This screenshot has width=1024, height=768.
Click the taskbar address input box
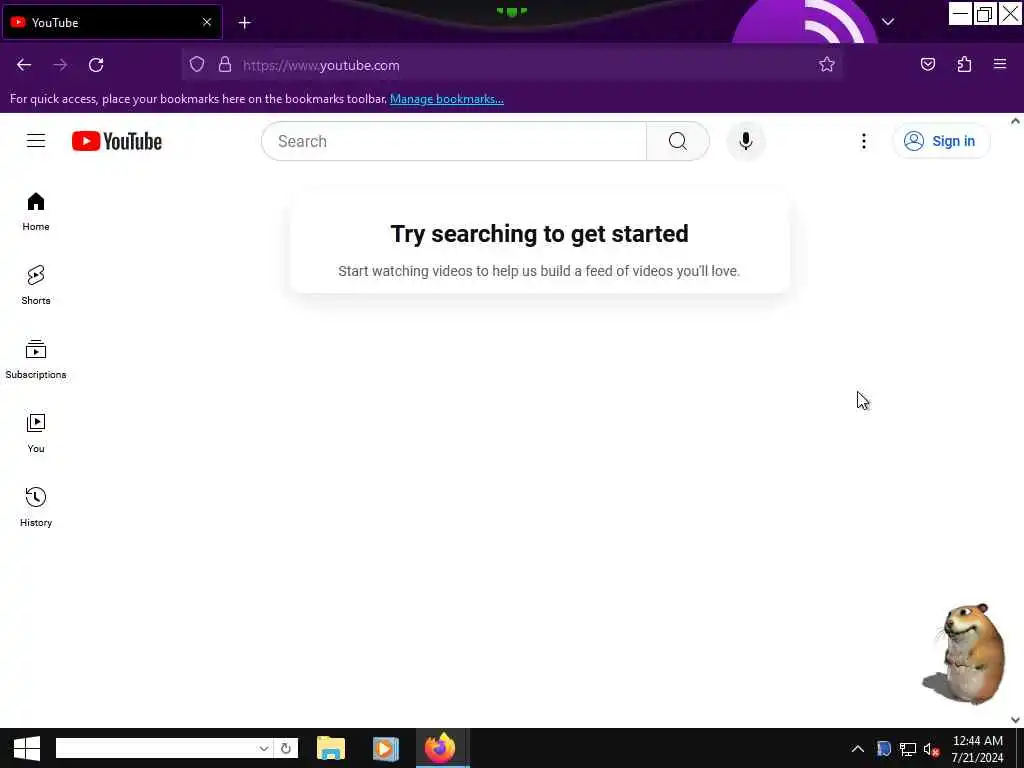tap(155, 748)
